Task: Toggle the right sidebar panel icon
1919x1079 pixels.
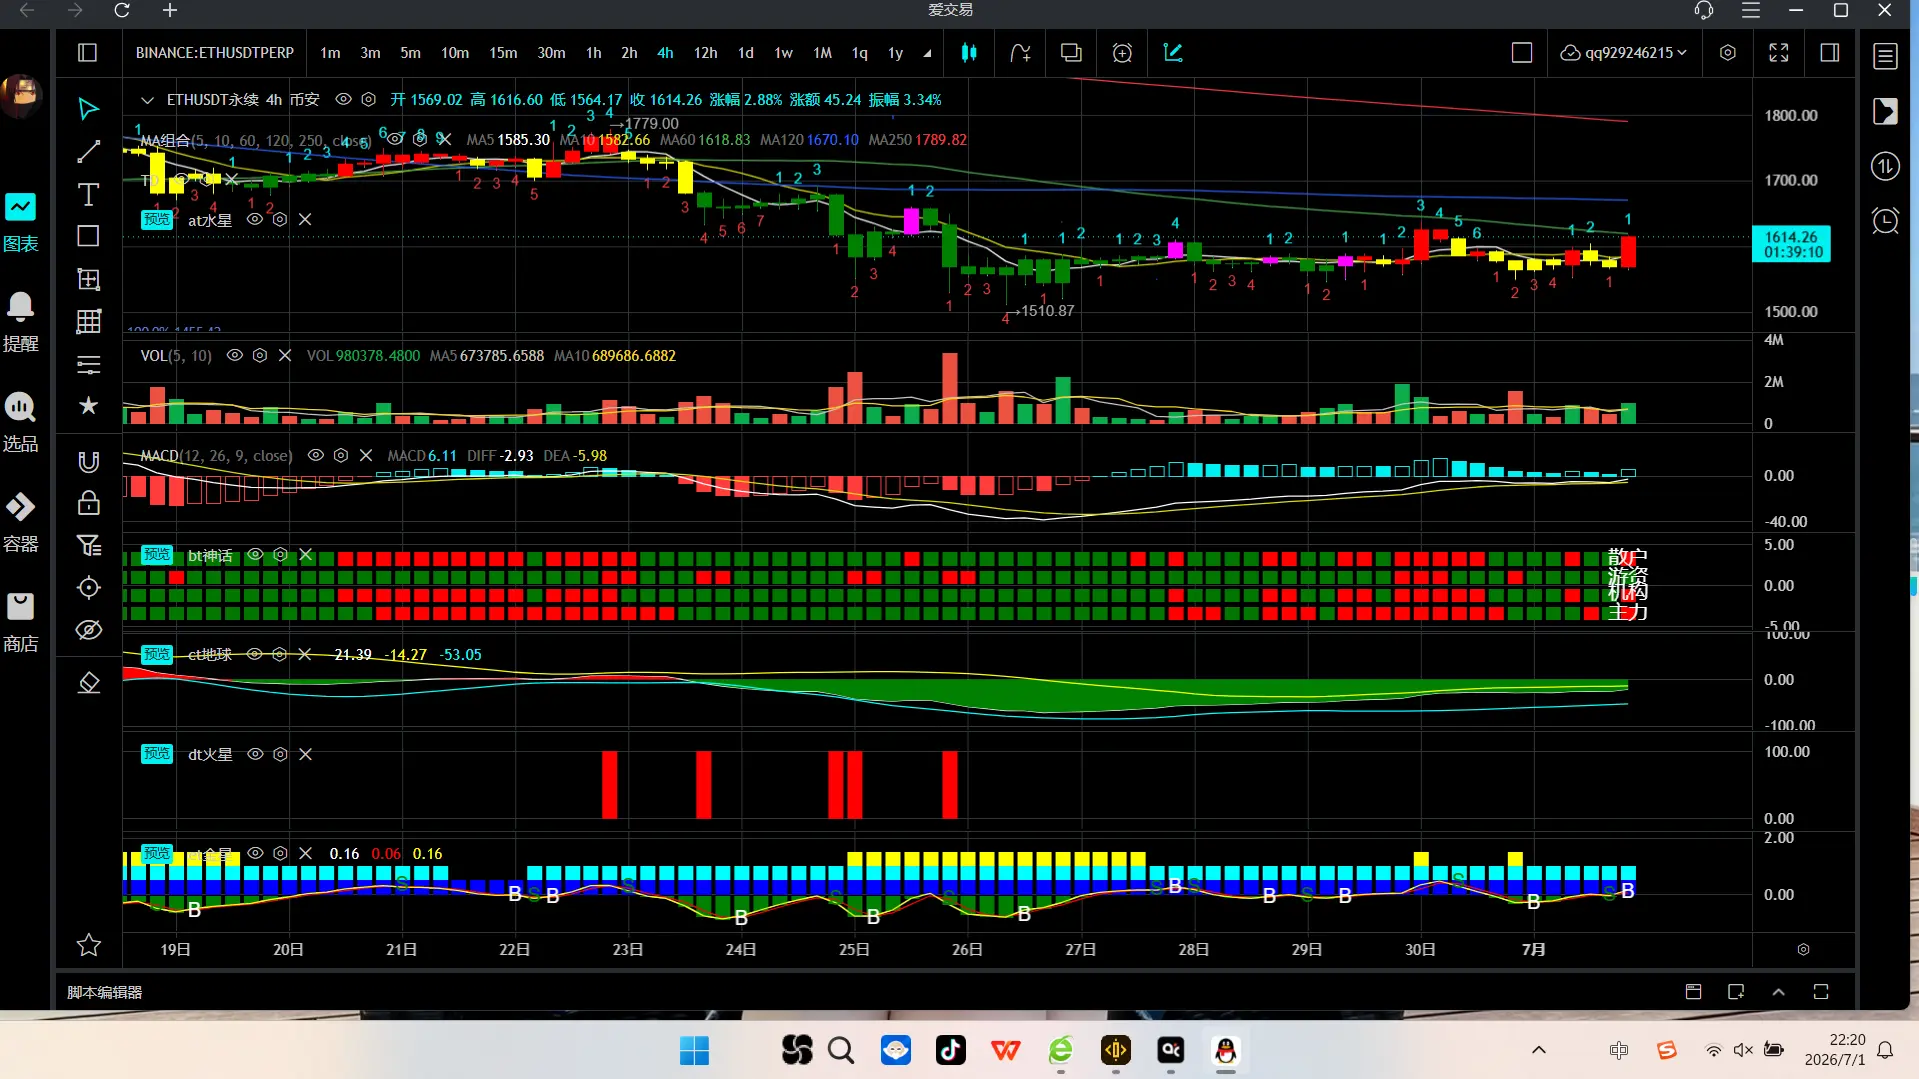Action: 1830,53
